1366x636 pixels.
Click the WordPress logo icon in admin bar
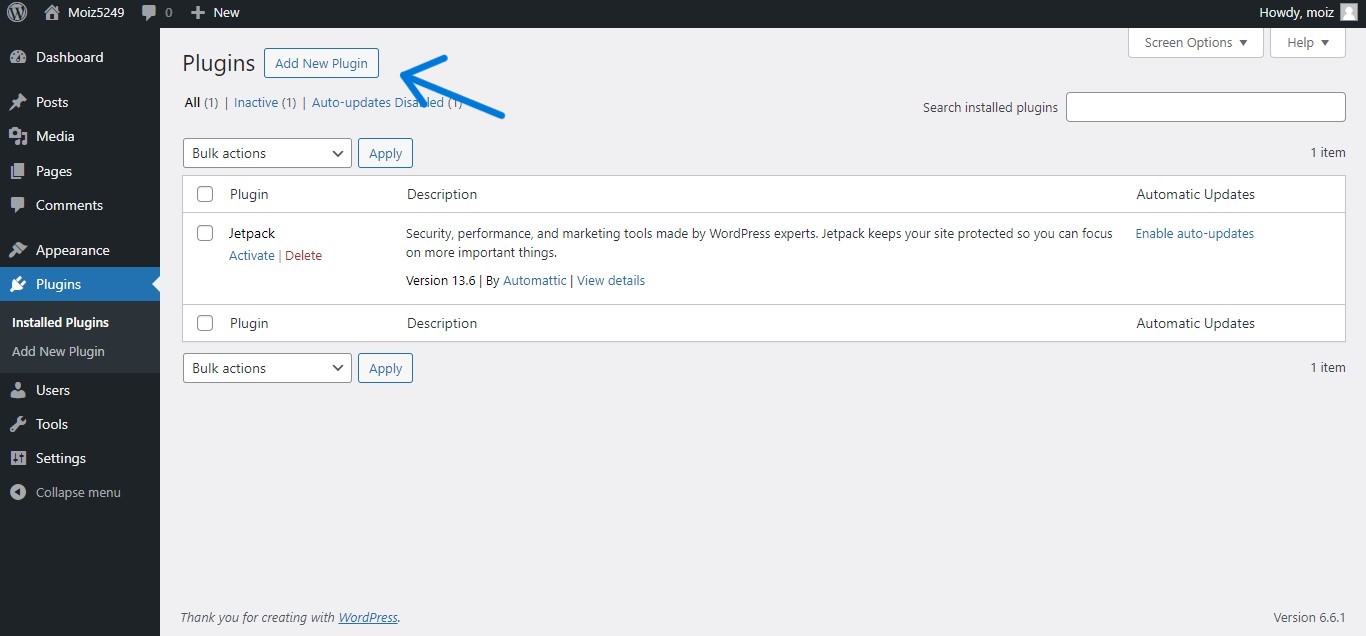[x=17, y=13]
